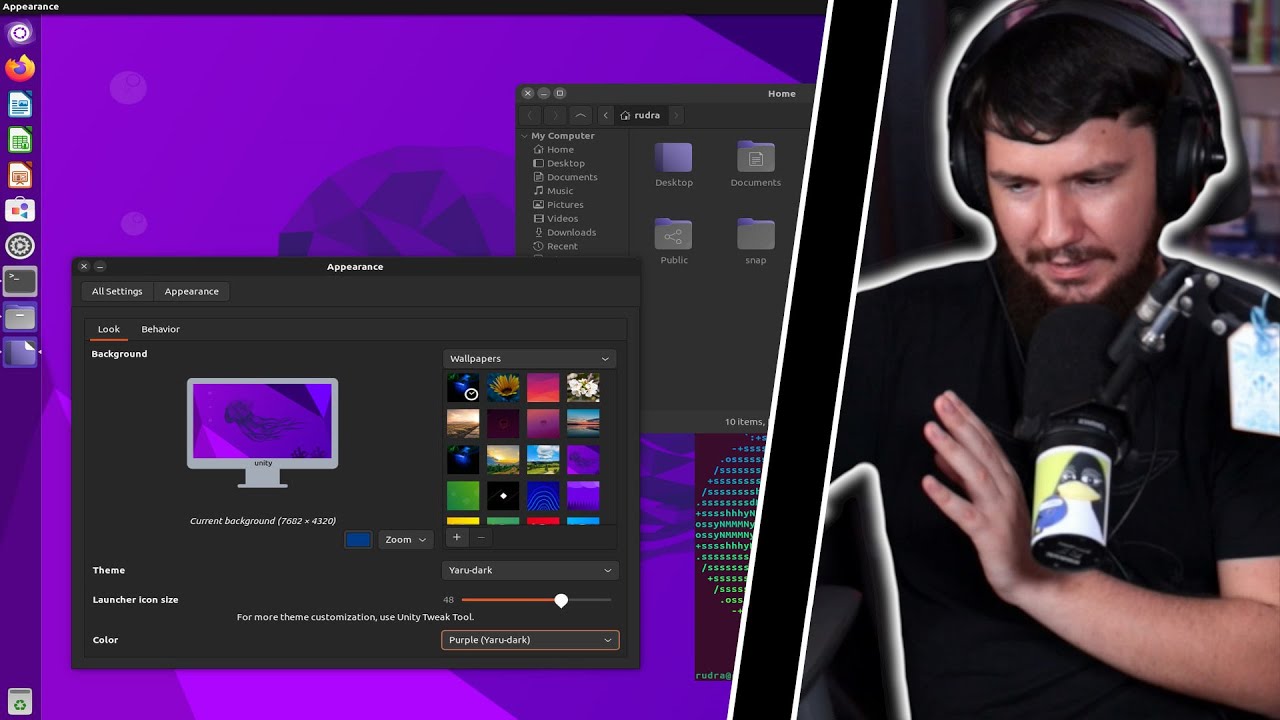Go up one folder in file manager
Screen dimensions: 1280x720
coord(581,115)
